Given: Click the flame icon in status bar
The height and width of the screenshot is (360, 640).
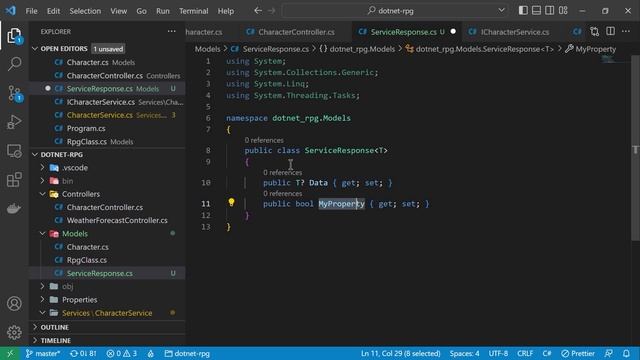Looking at the screenshot, I should pyautogui.click(x=151, y=353).
